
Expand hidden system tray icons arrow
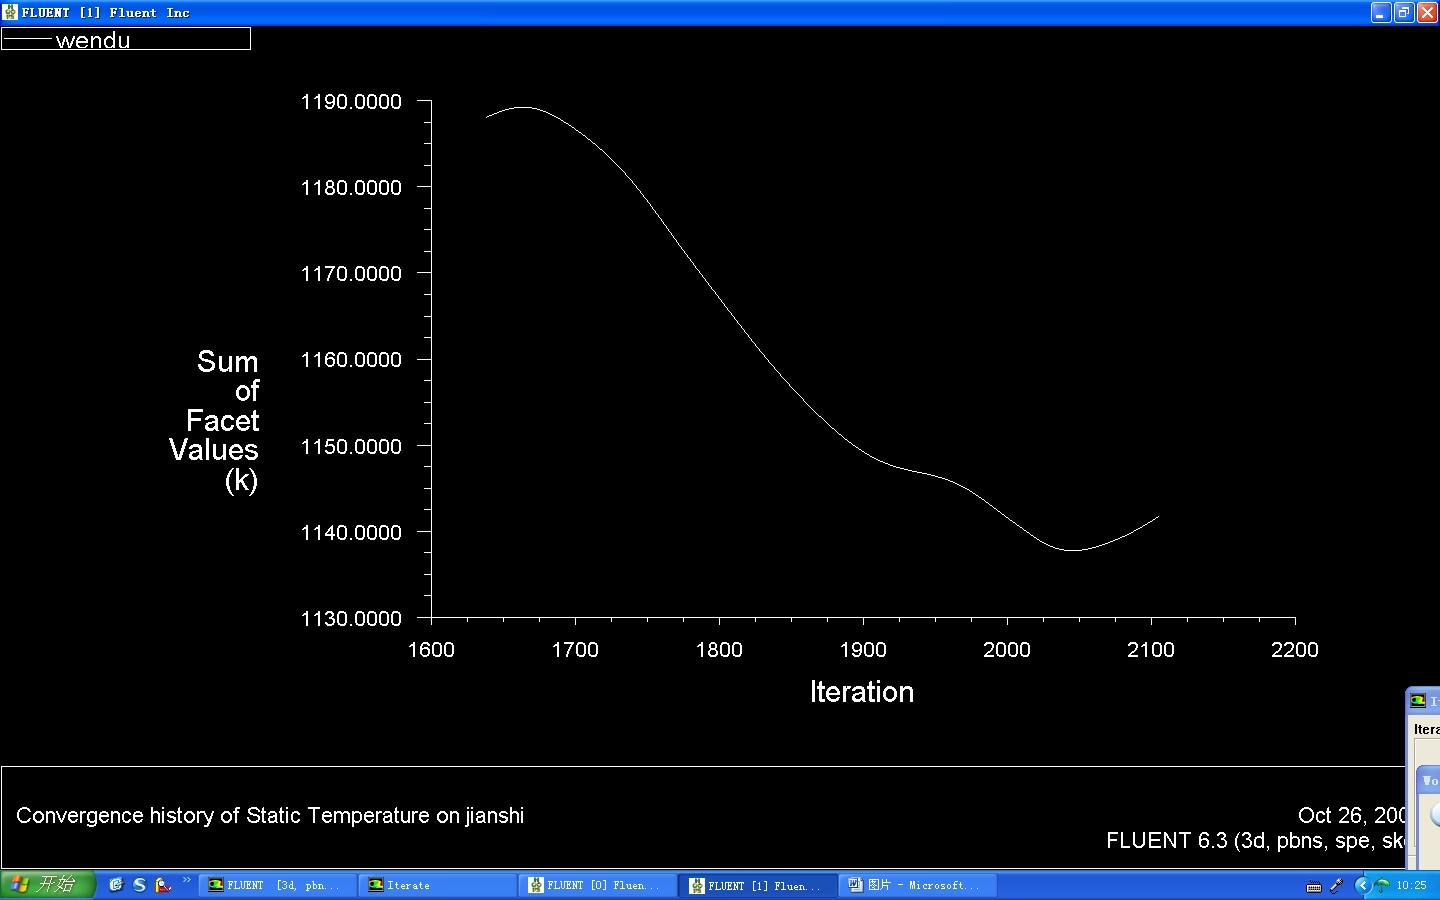[1361, 885]
